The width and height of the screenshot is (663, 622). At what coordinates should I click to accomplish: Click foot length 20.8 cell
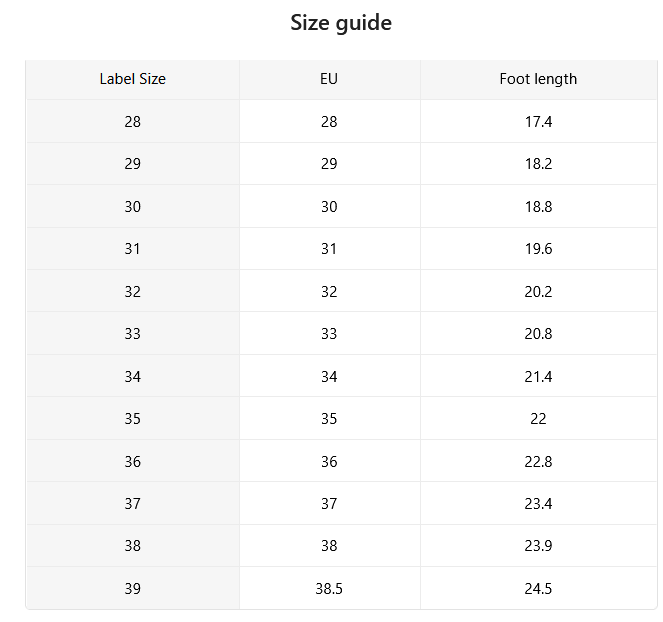click(538, 334)
